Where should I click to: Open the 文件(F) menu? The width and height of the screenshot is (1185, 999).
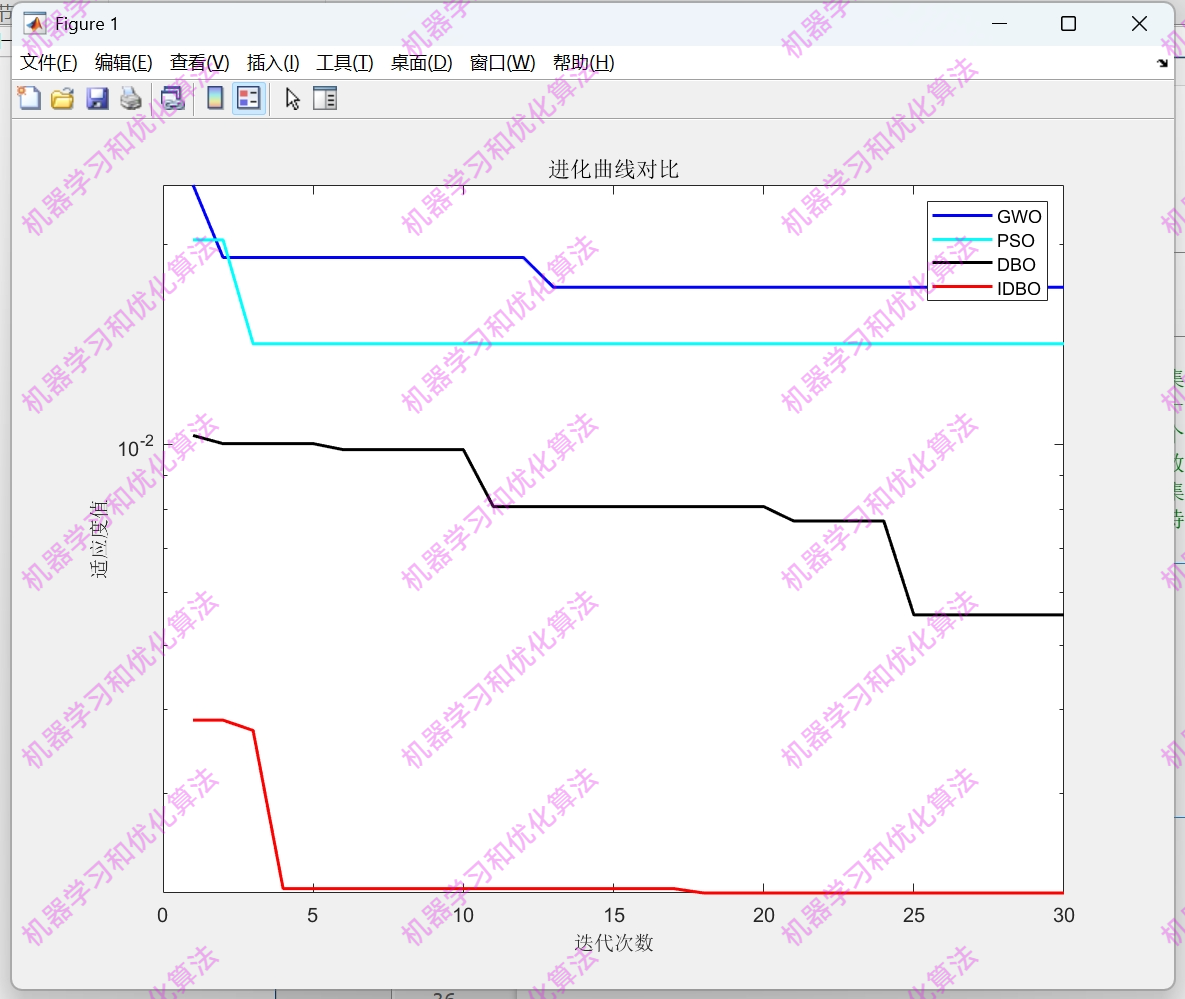(48, 63)
